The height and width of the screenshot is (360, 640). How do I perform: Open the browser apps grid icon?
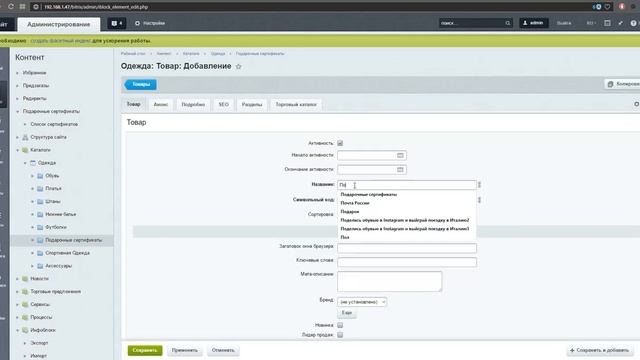(22, 7)
